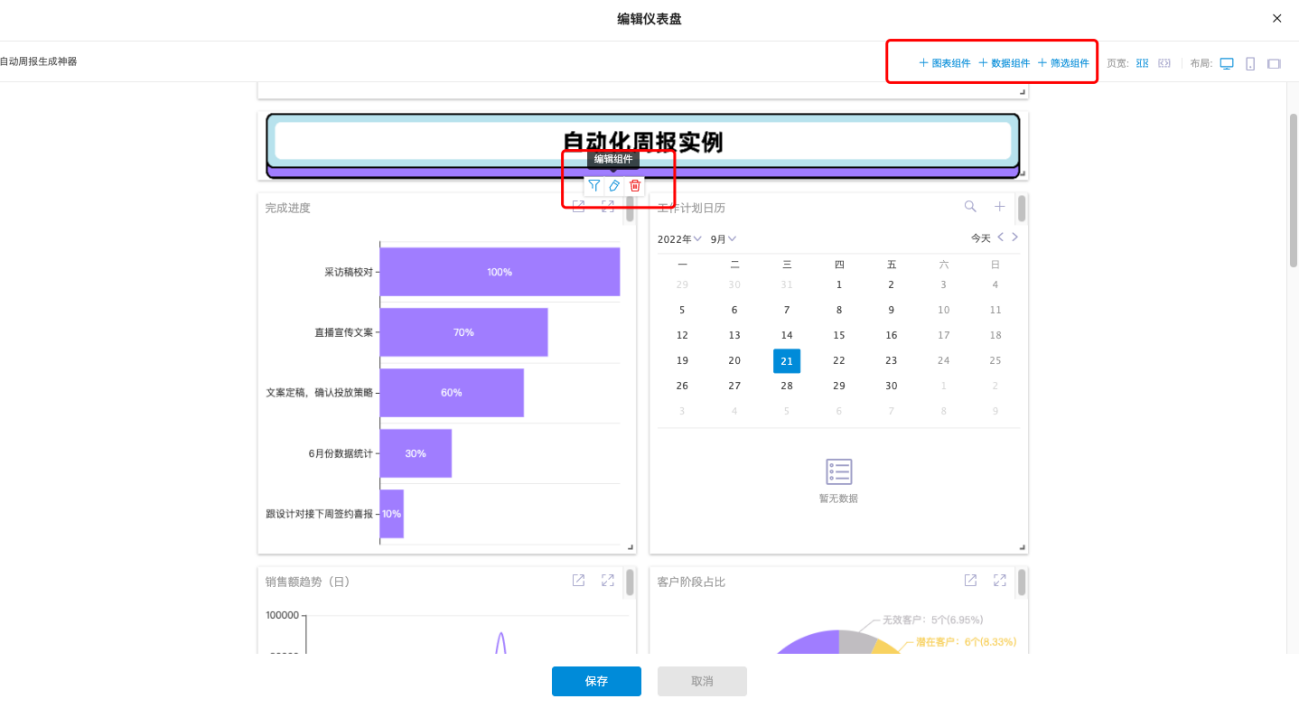Open the 2022年 year dropdown
This screenshot has width=1299, height=708.
[x=680, y=239]
